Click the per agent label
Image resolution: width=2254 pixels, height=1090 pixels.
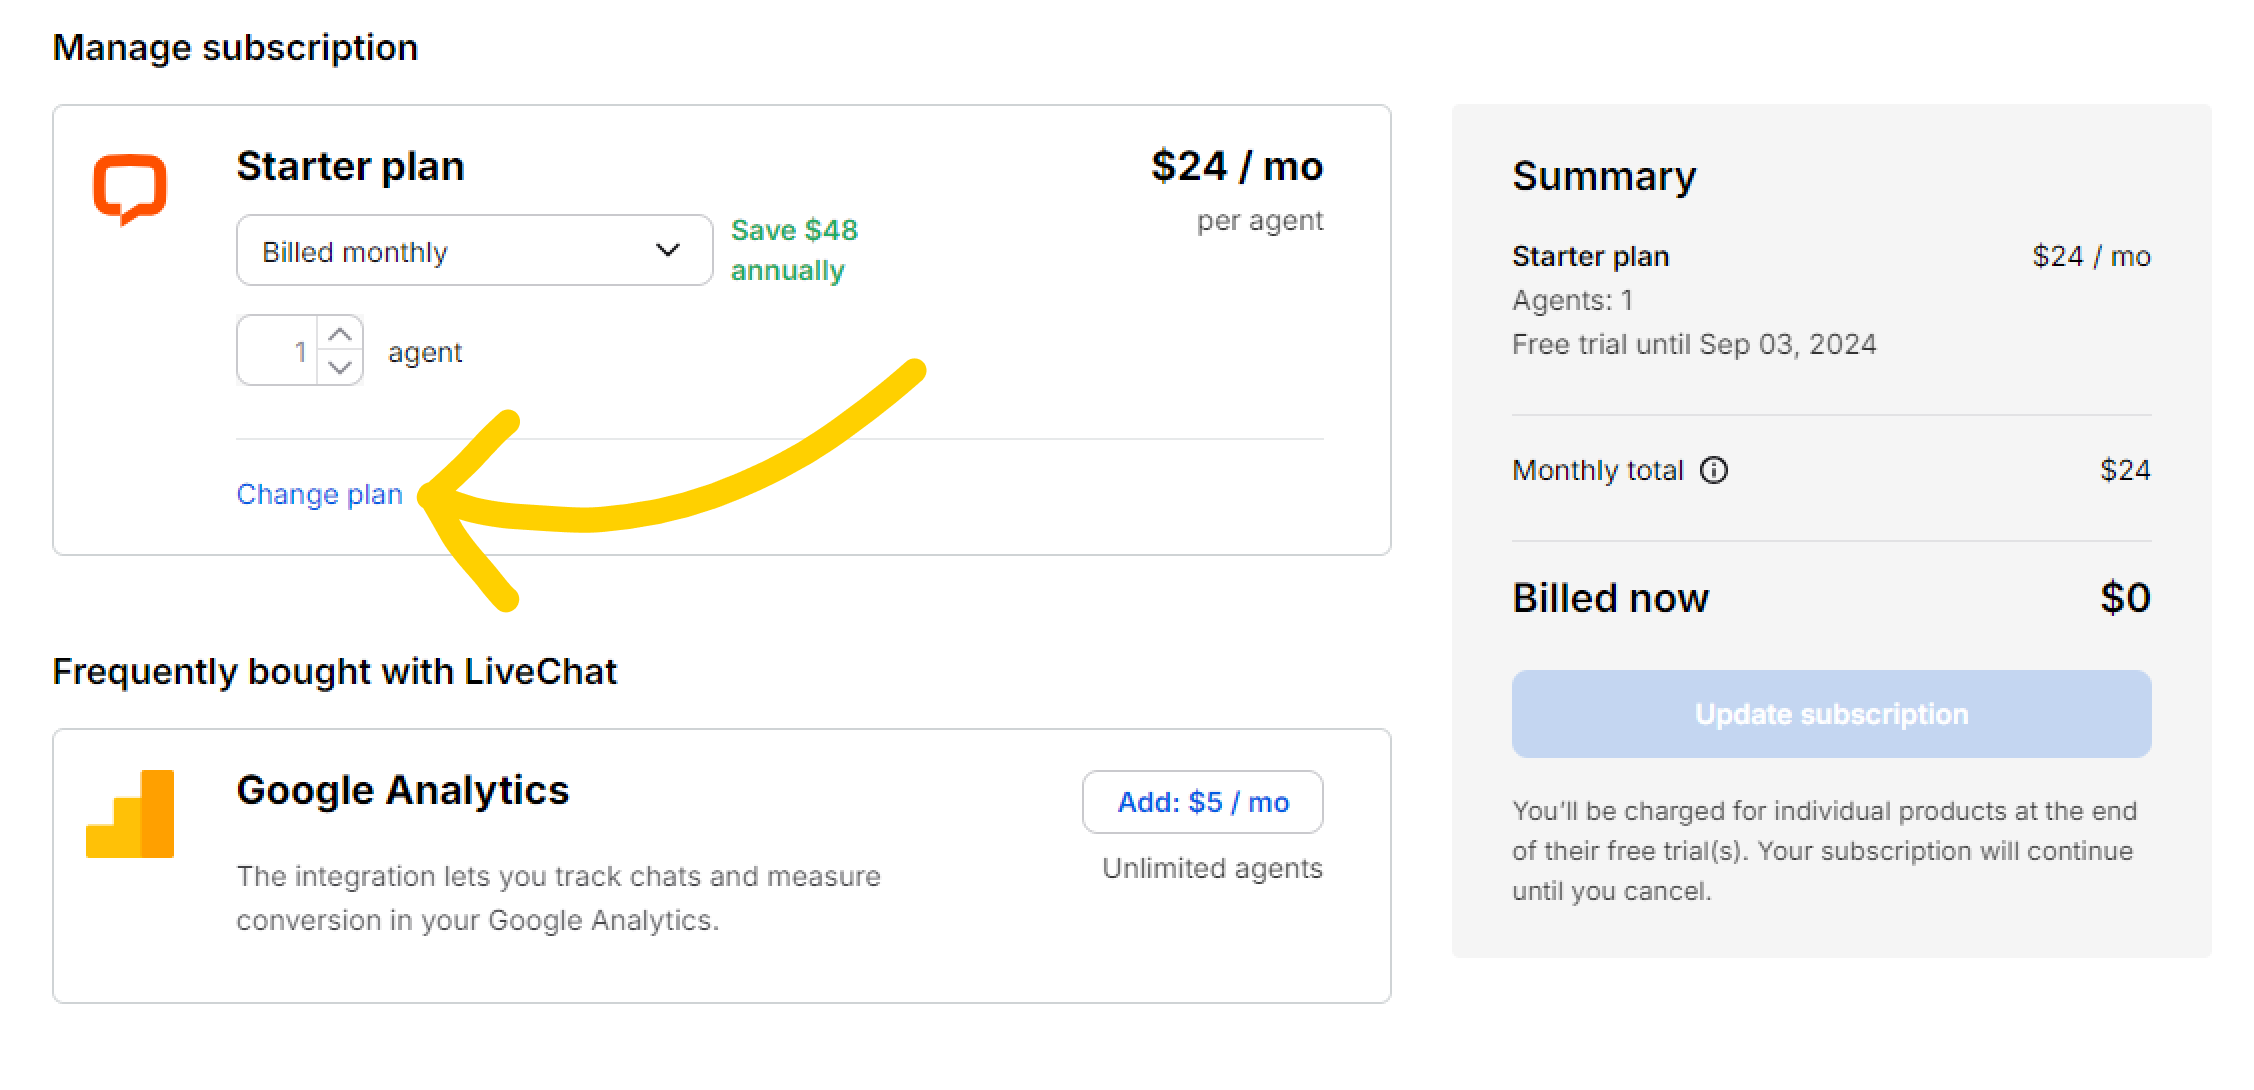click(1260, 221)
